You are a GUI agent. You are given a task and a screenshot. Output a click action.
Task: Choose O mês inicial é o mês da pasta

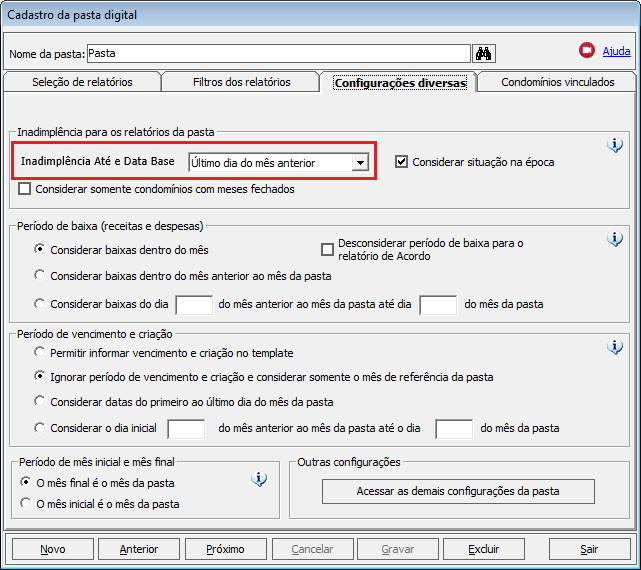tap(25, 503)
